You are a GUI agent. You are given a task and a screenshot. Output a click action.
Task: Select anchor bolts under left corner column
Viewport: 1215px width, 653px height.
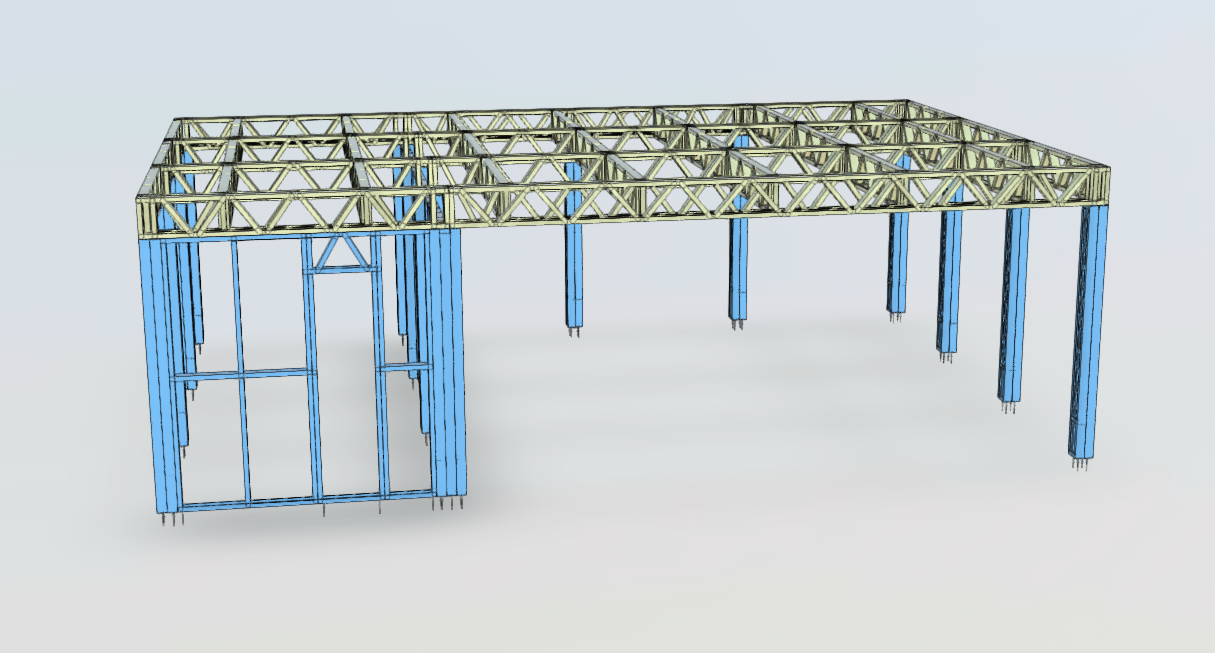[171, 520]
